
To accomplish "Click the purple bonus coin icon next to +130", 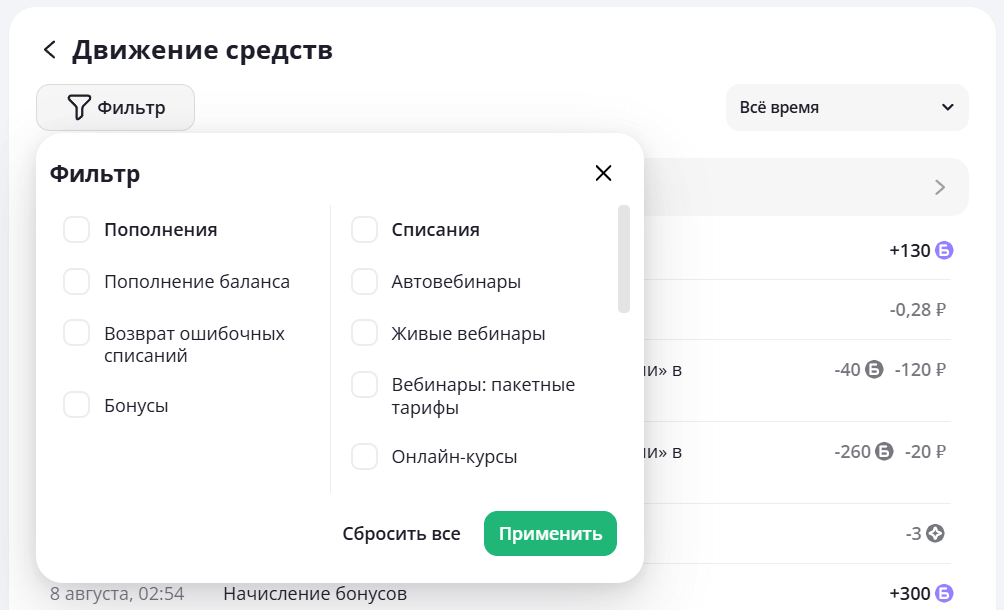I will click(944, 250).
